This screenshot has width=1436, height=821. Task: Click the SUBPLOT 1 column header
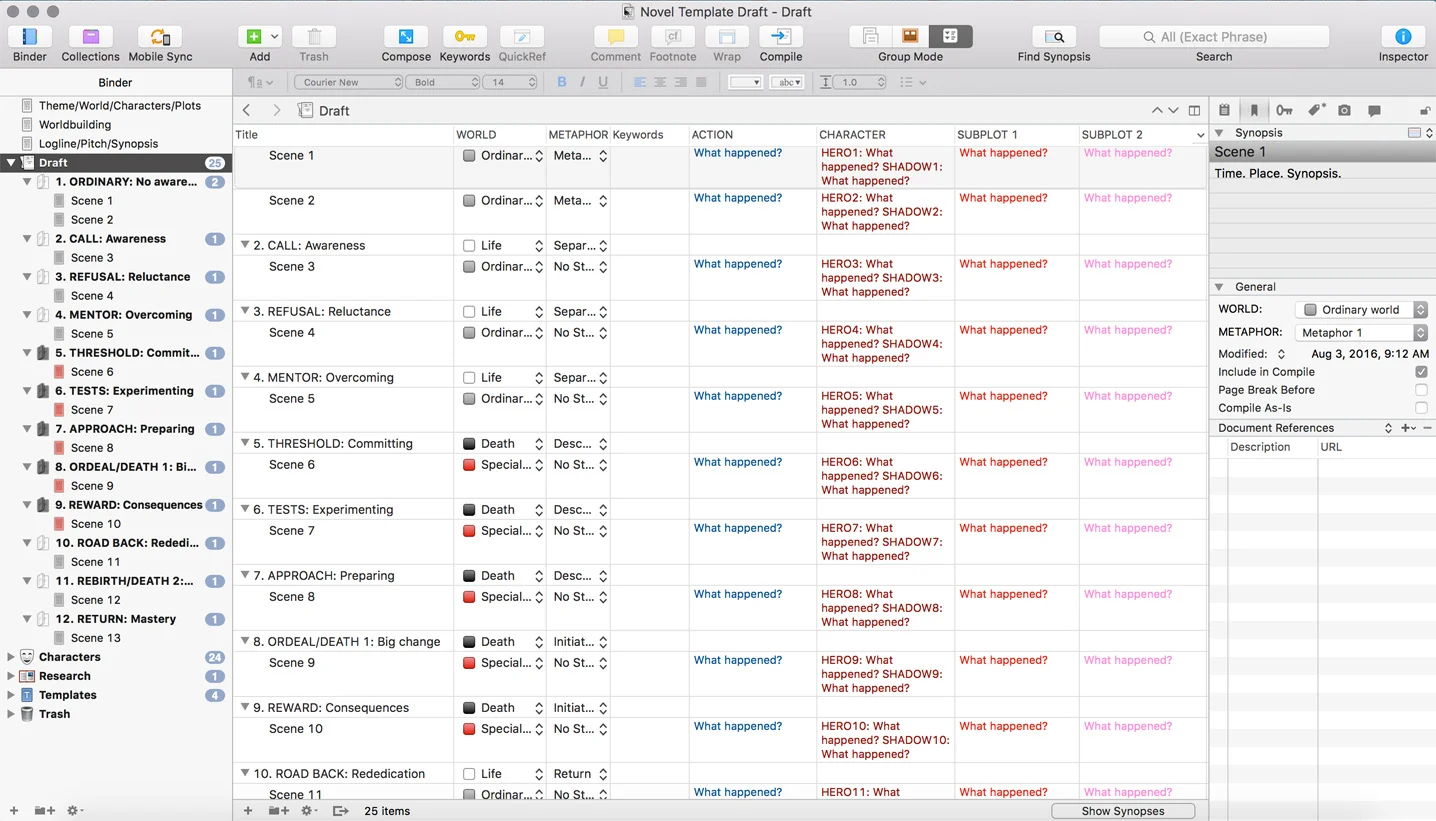pyautogui.click(x=1017, y=134)
